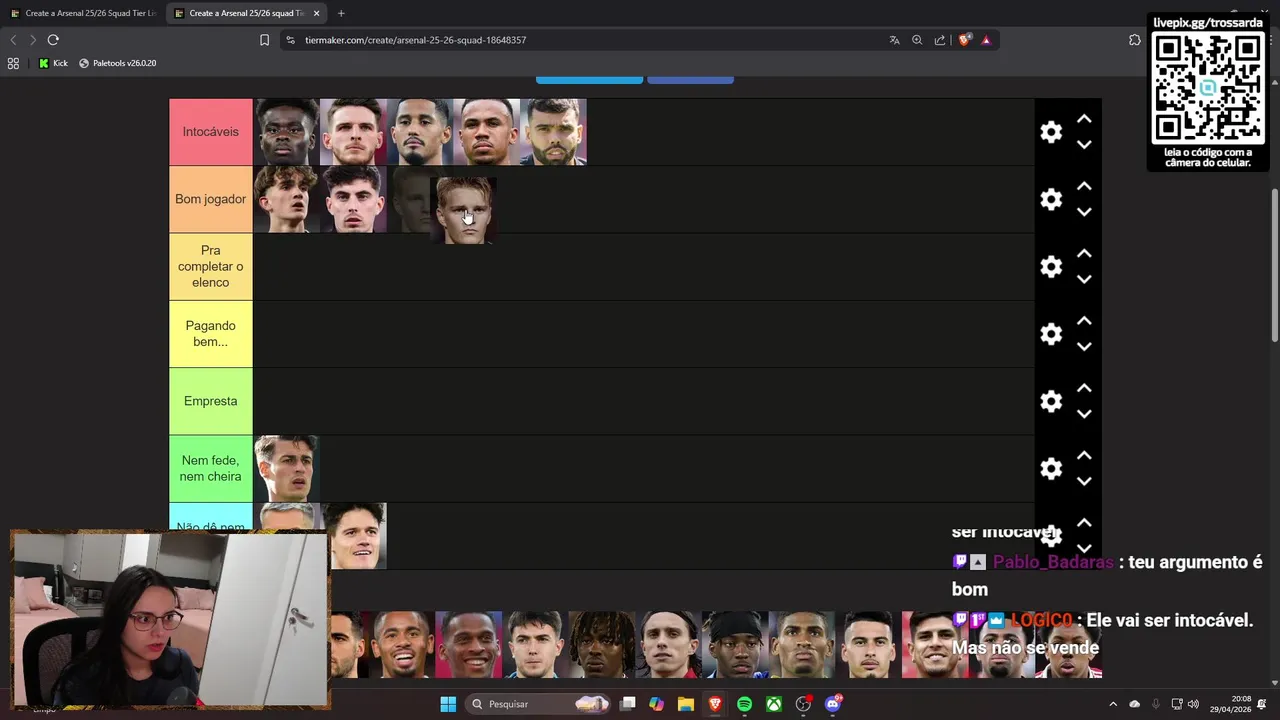Viewport: 1280px width, 720px height.
Task: Switch to first Create a Arsenal 25/26 tab
Action: 84,13
